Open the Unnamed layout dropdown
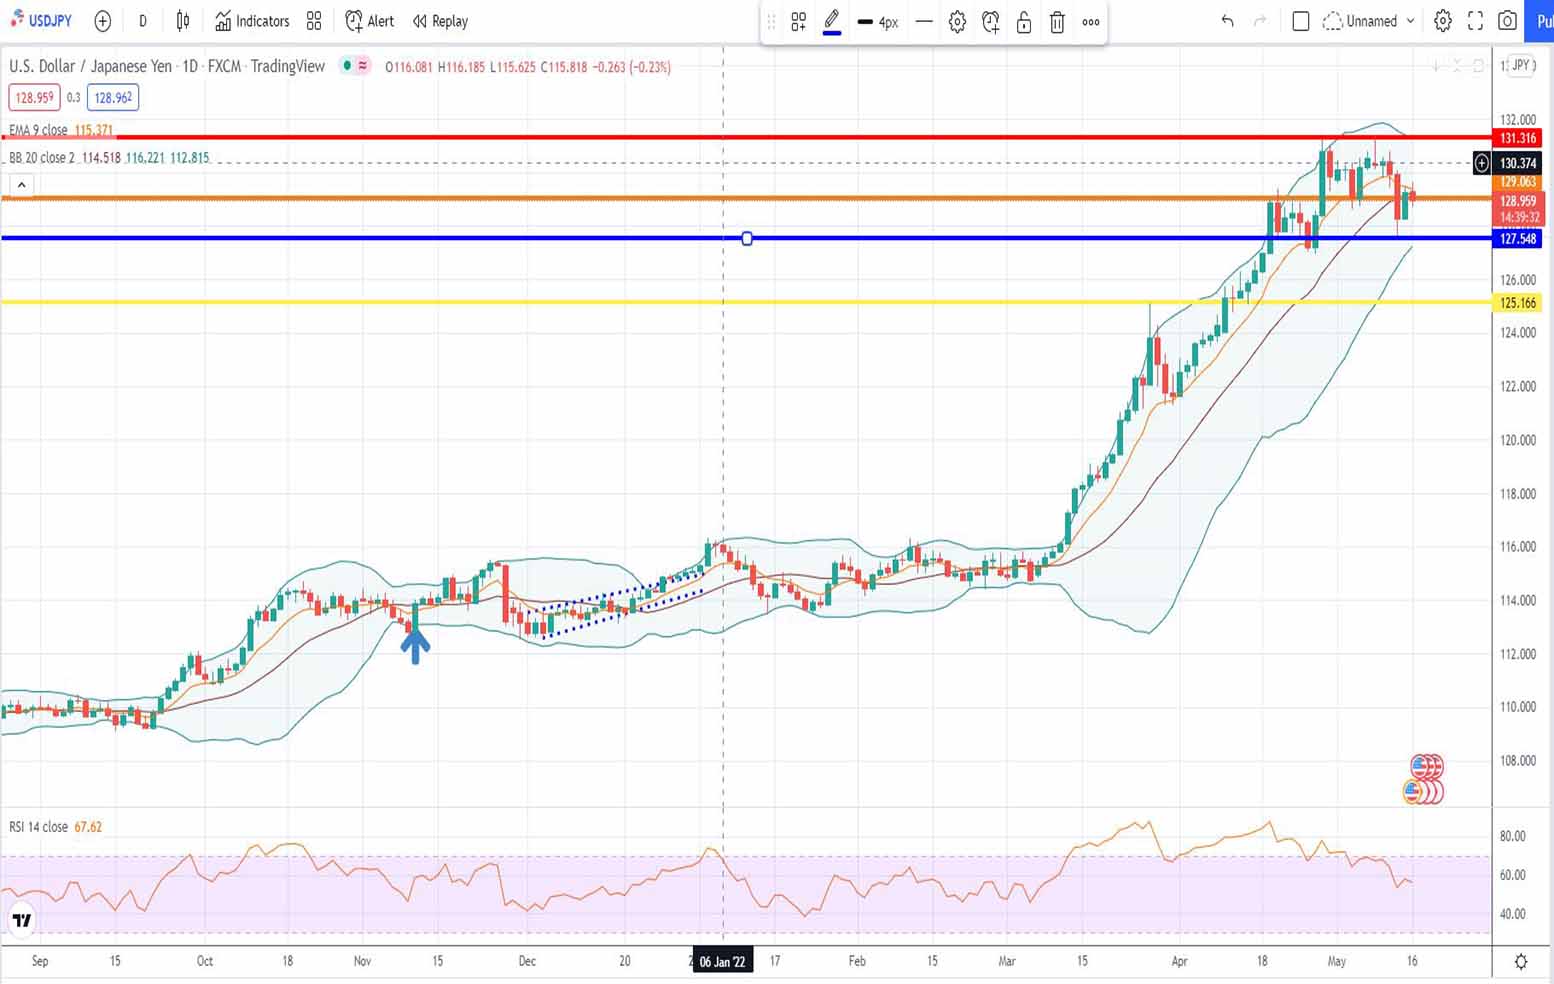Viewport: 1554px width, 984px height. 1369,21
